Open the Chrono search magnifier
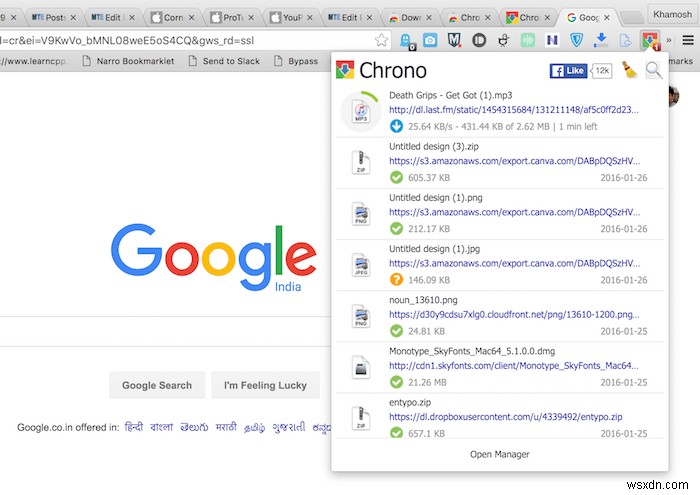This screenshot has width=700, height=495. click(654, 70)
